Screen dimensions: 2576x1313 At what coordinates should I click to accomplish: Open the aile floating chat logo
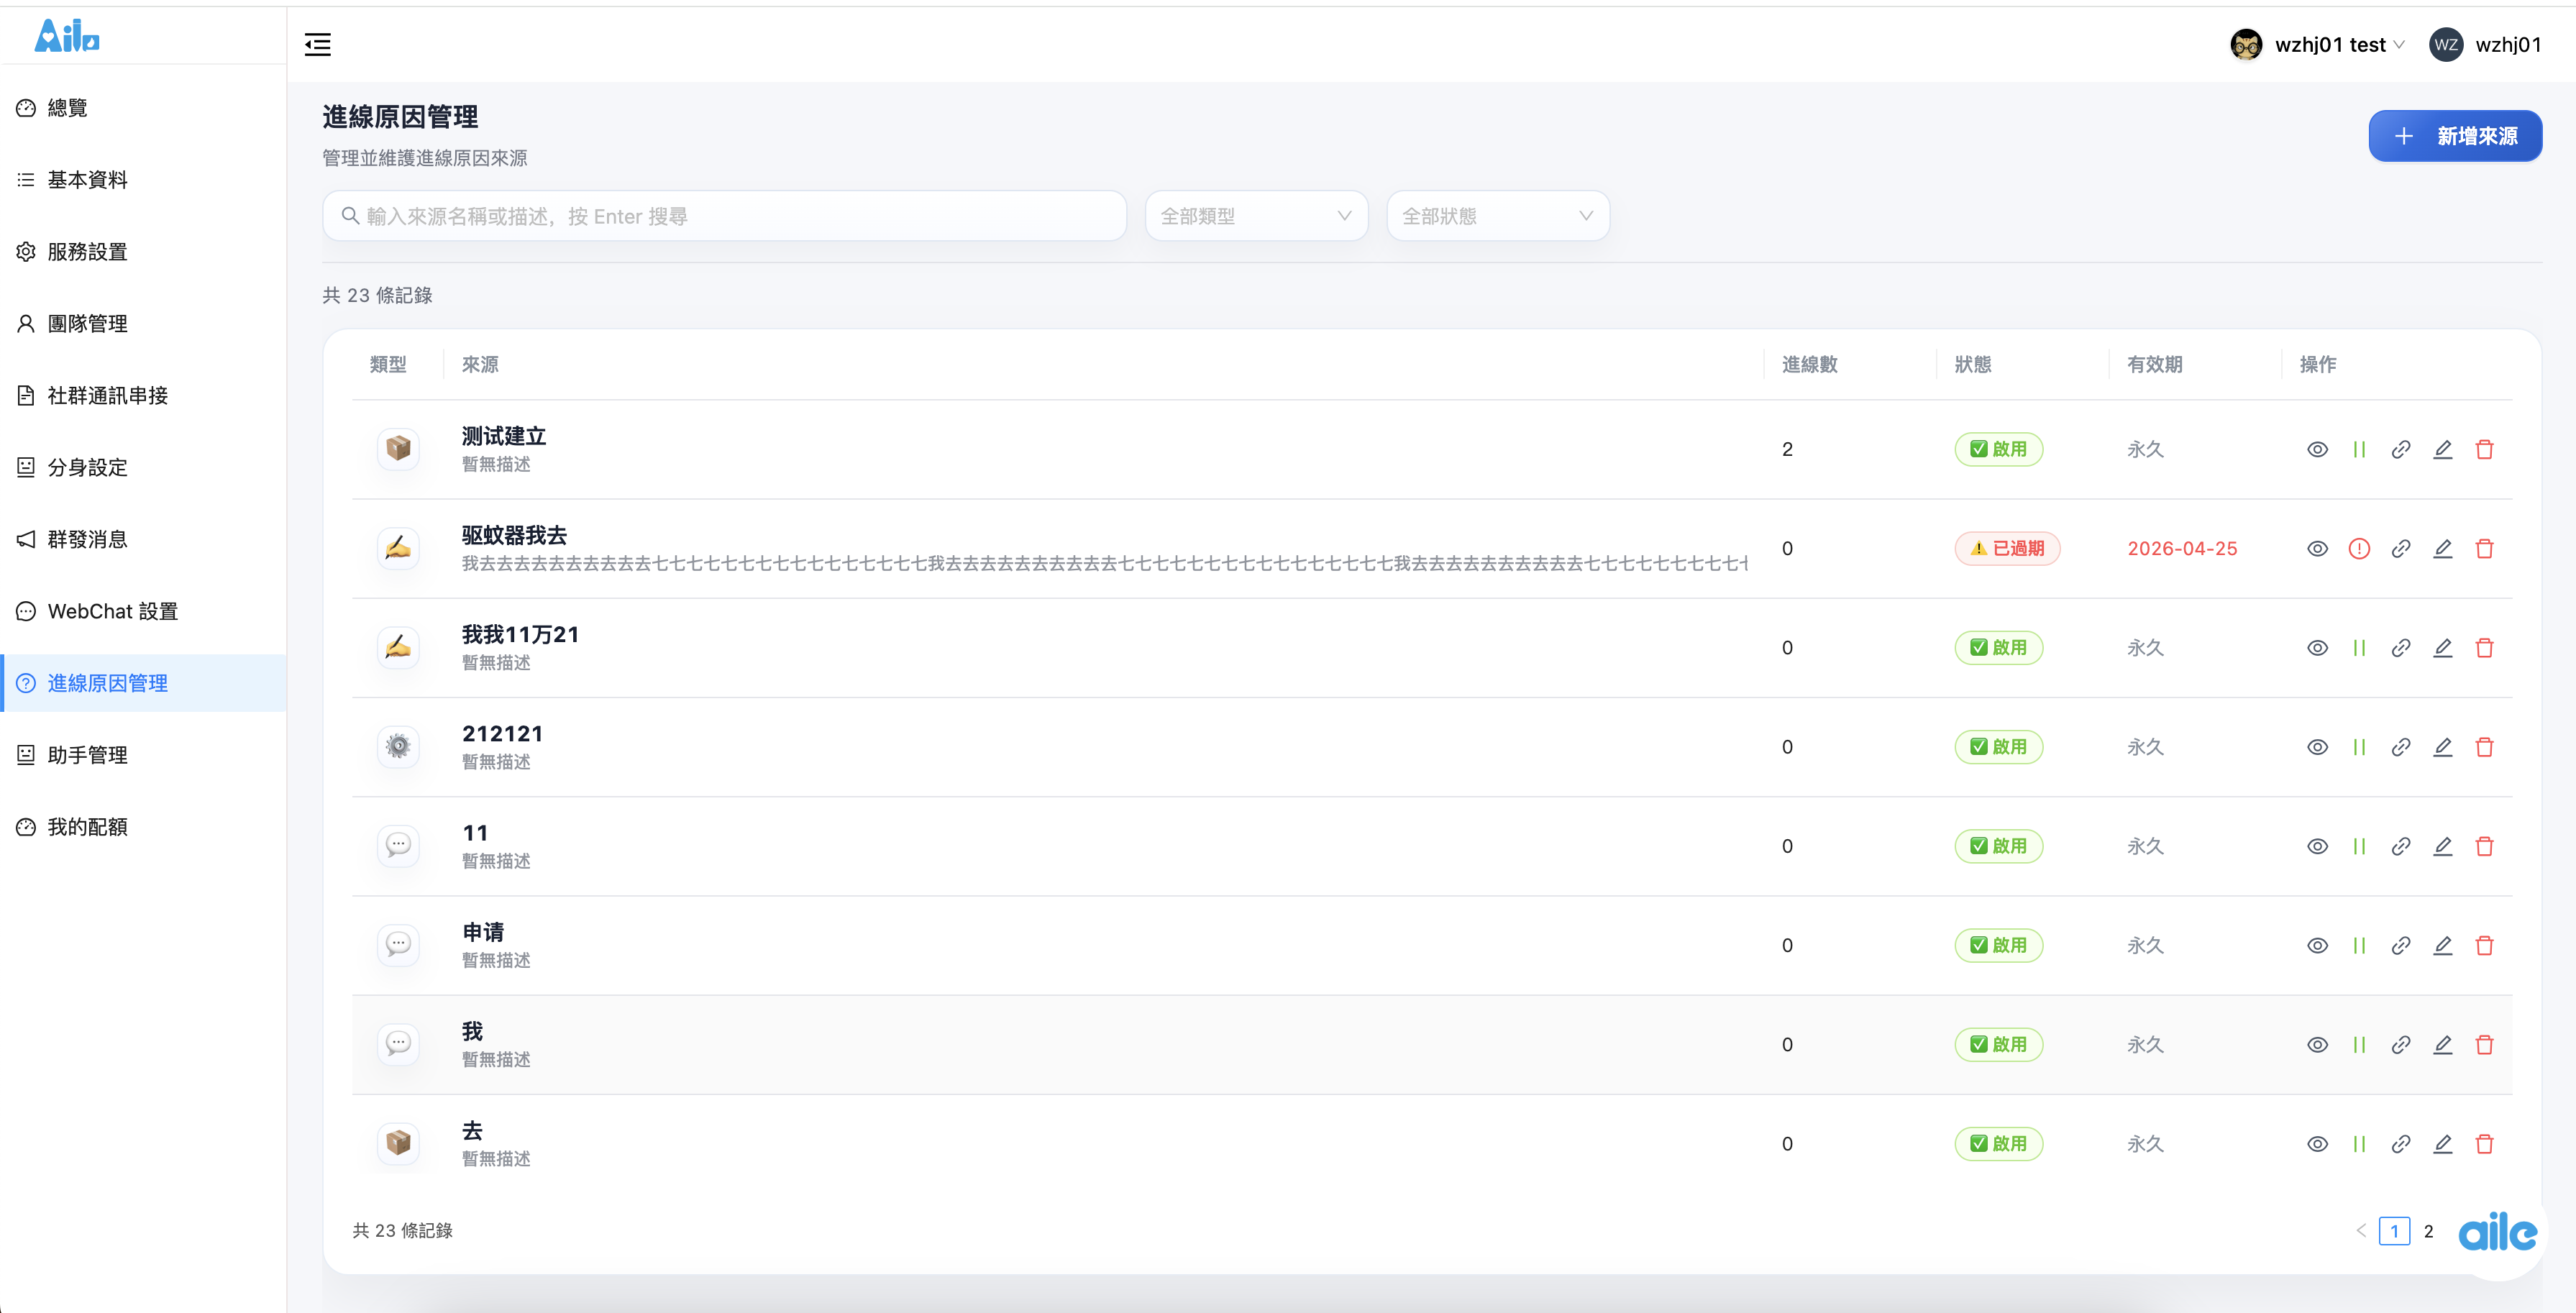click(2497, 1232)
